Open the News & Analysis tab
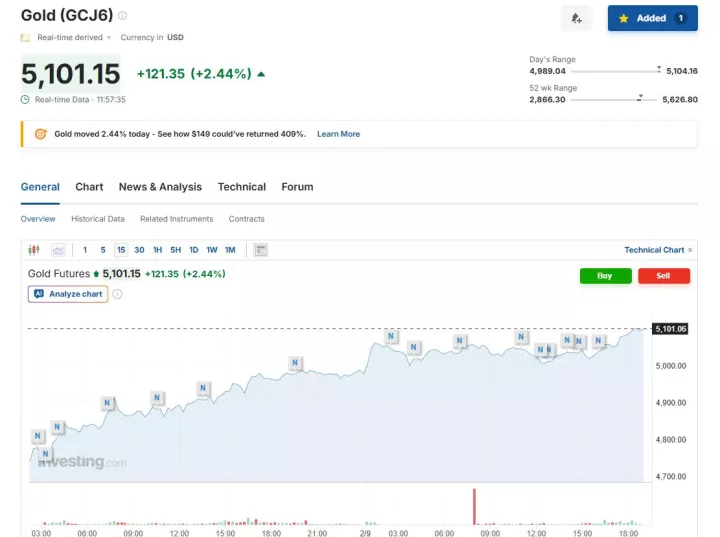720x537 pixels. [160, 187]
